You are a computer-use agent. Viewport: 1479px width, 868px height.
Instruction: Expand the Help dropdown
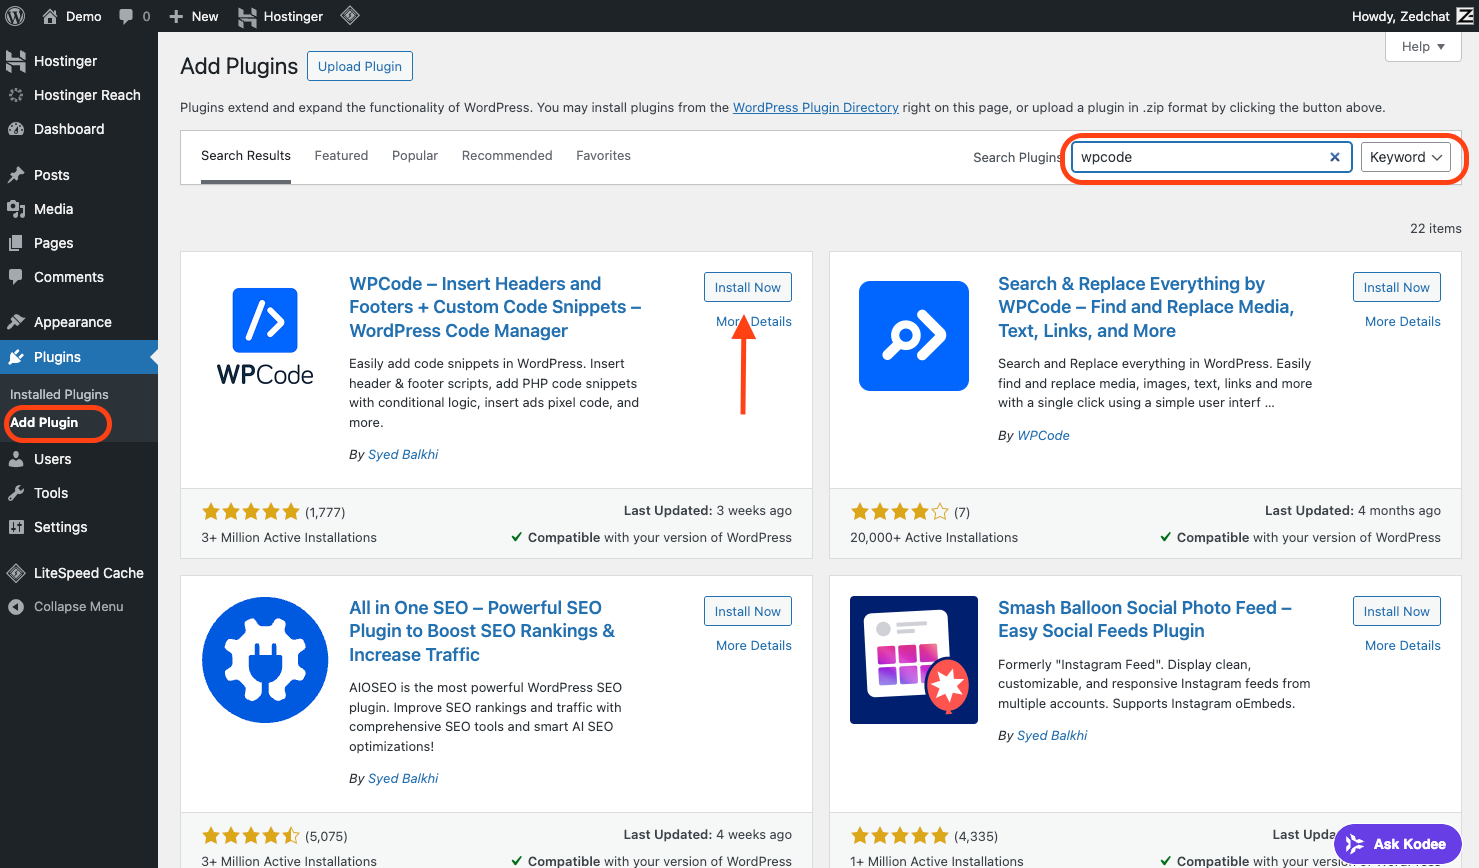tap(1422, 46)
